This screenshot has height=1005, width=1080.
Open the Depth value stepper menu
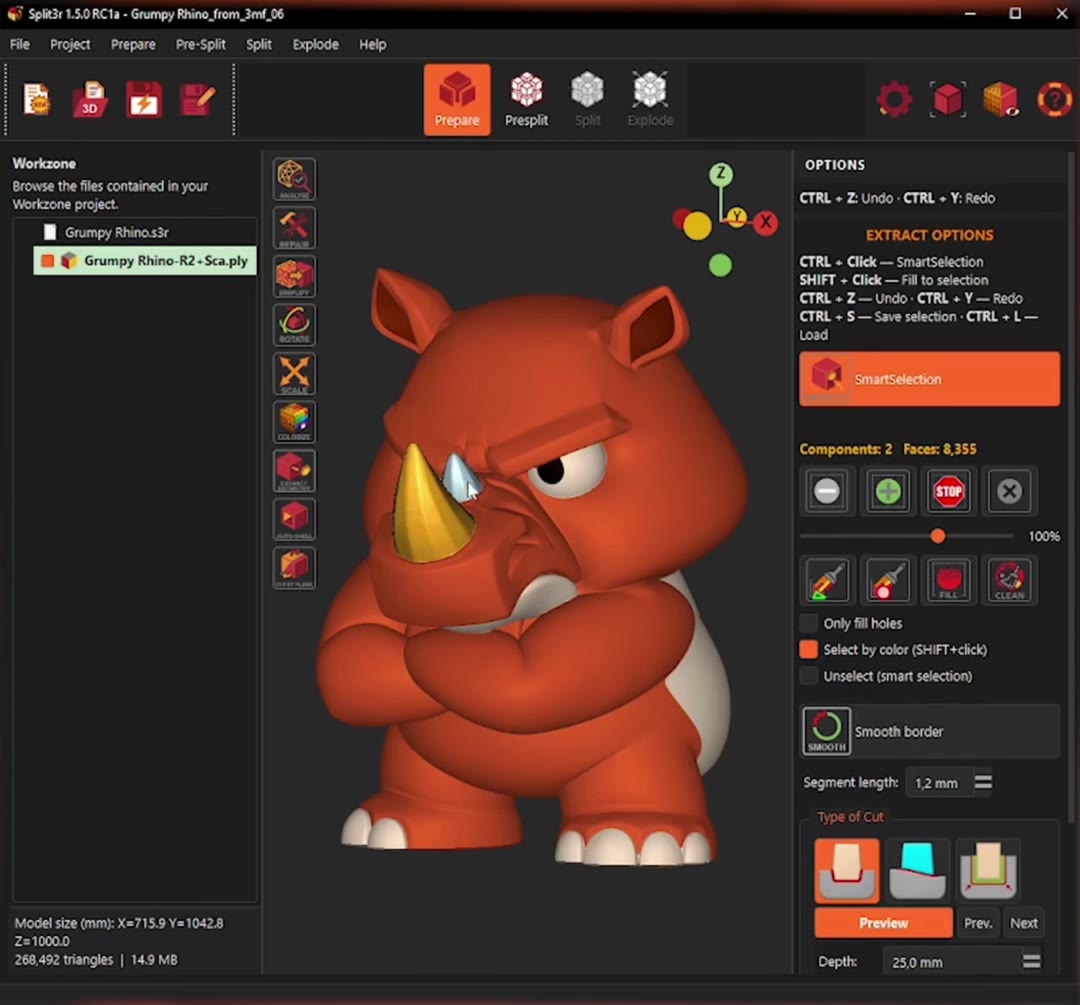[x=1031, y=961]
